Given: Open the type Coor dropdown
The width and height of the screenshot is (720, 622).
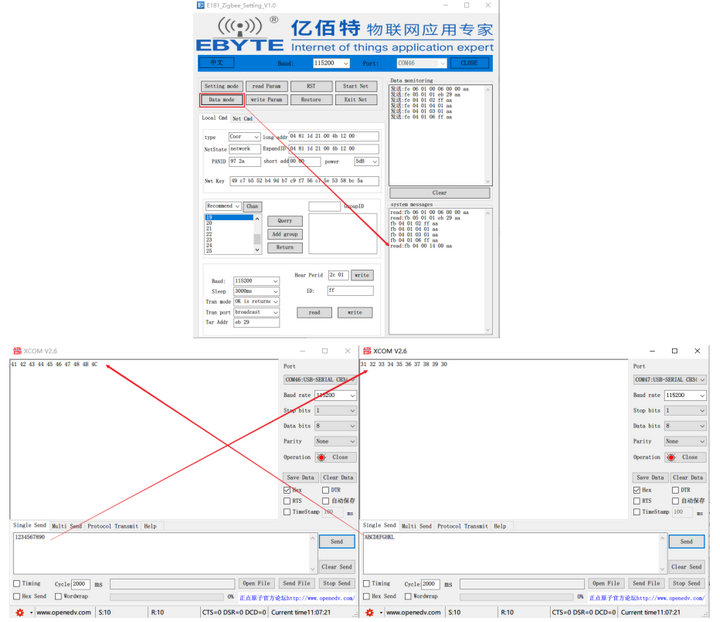Looking at the screenshot, I should pyautogui.click(x=244, y=137).
